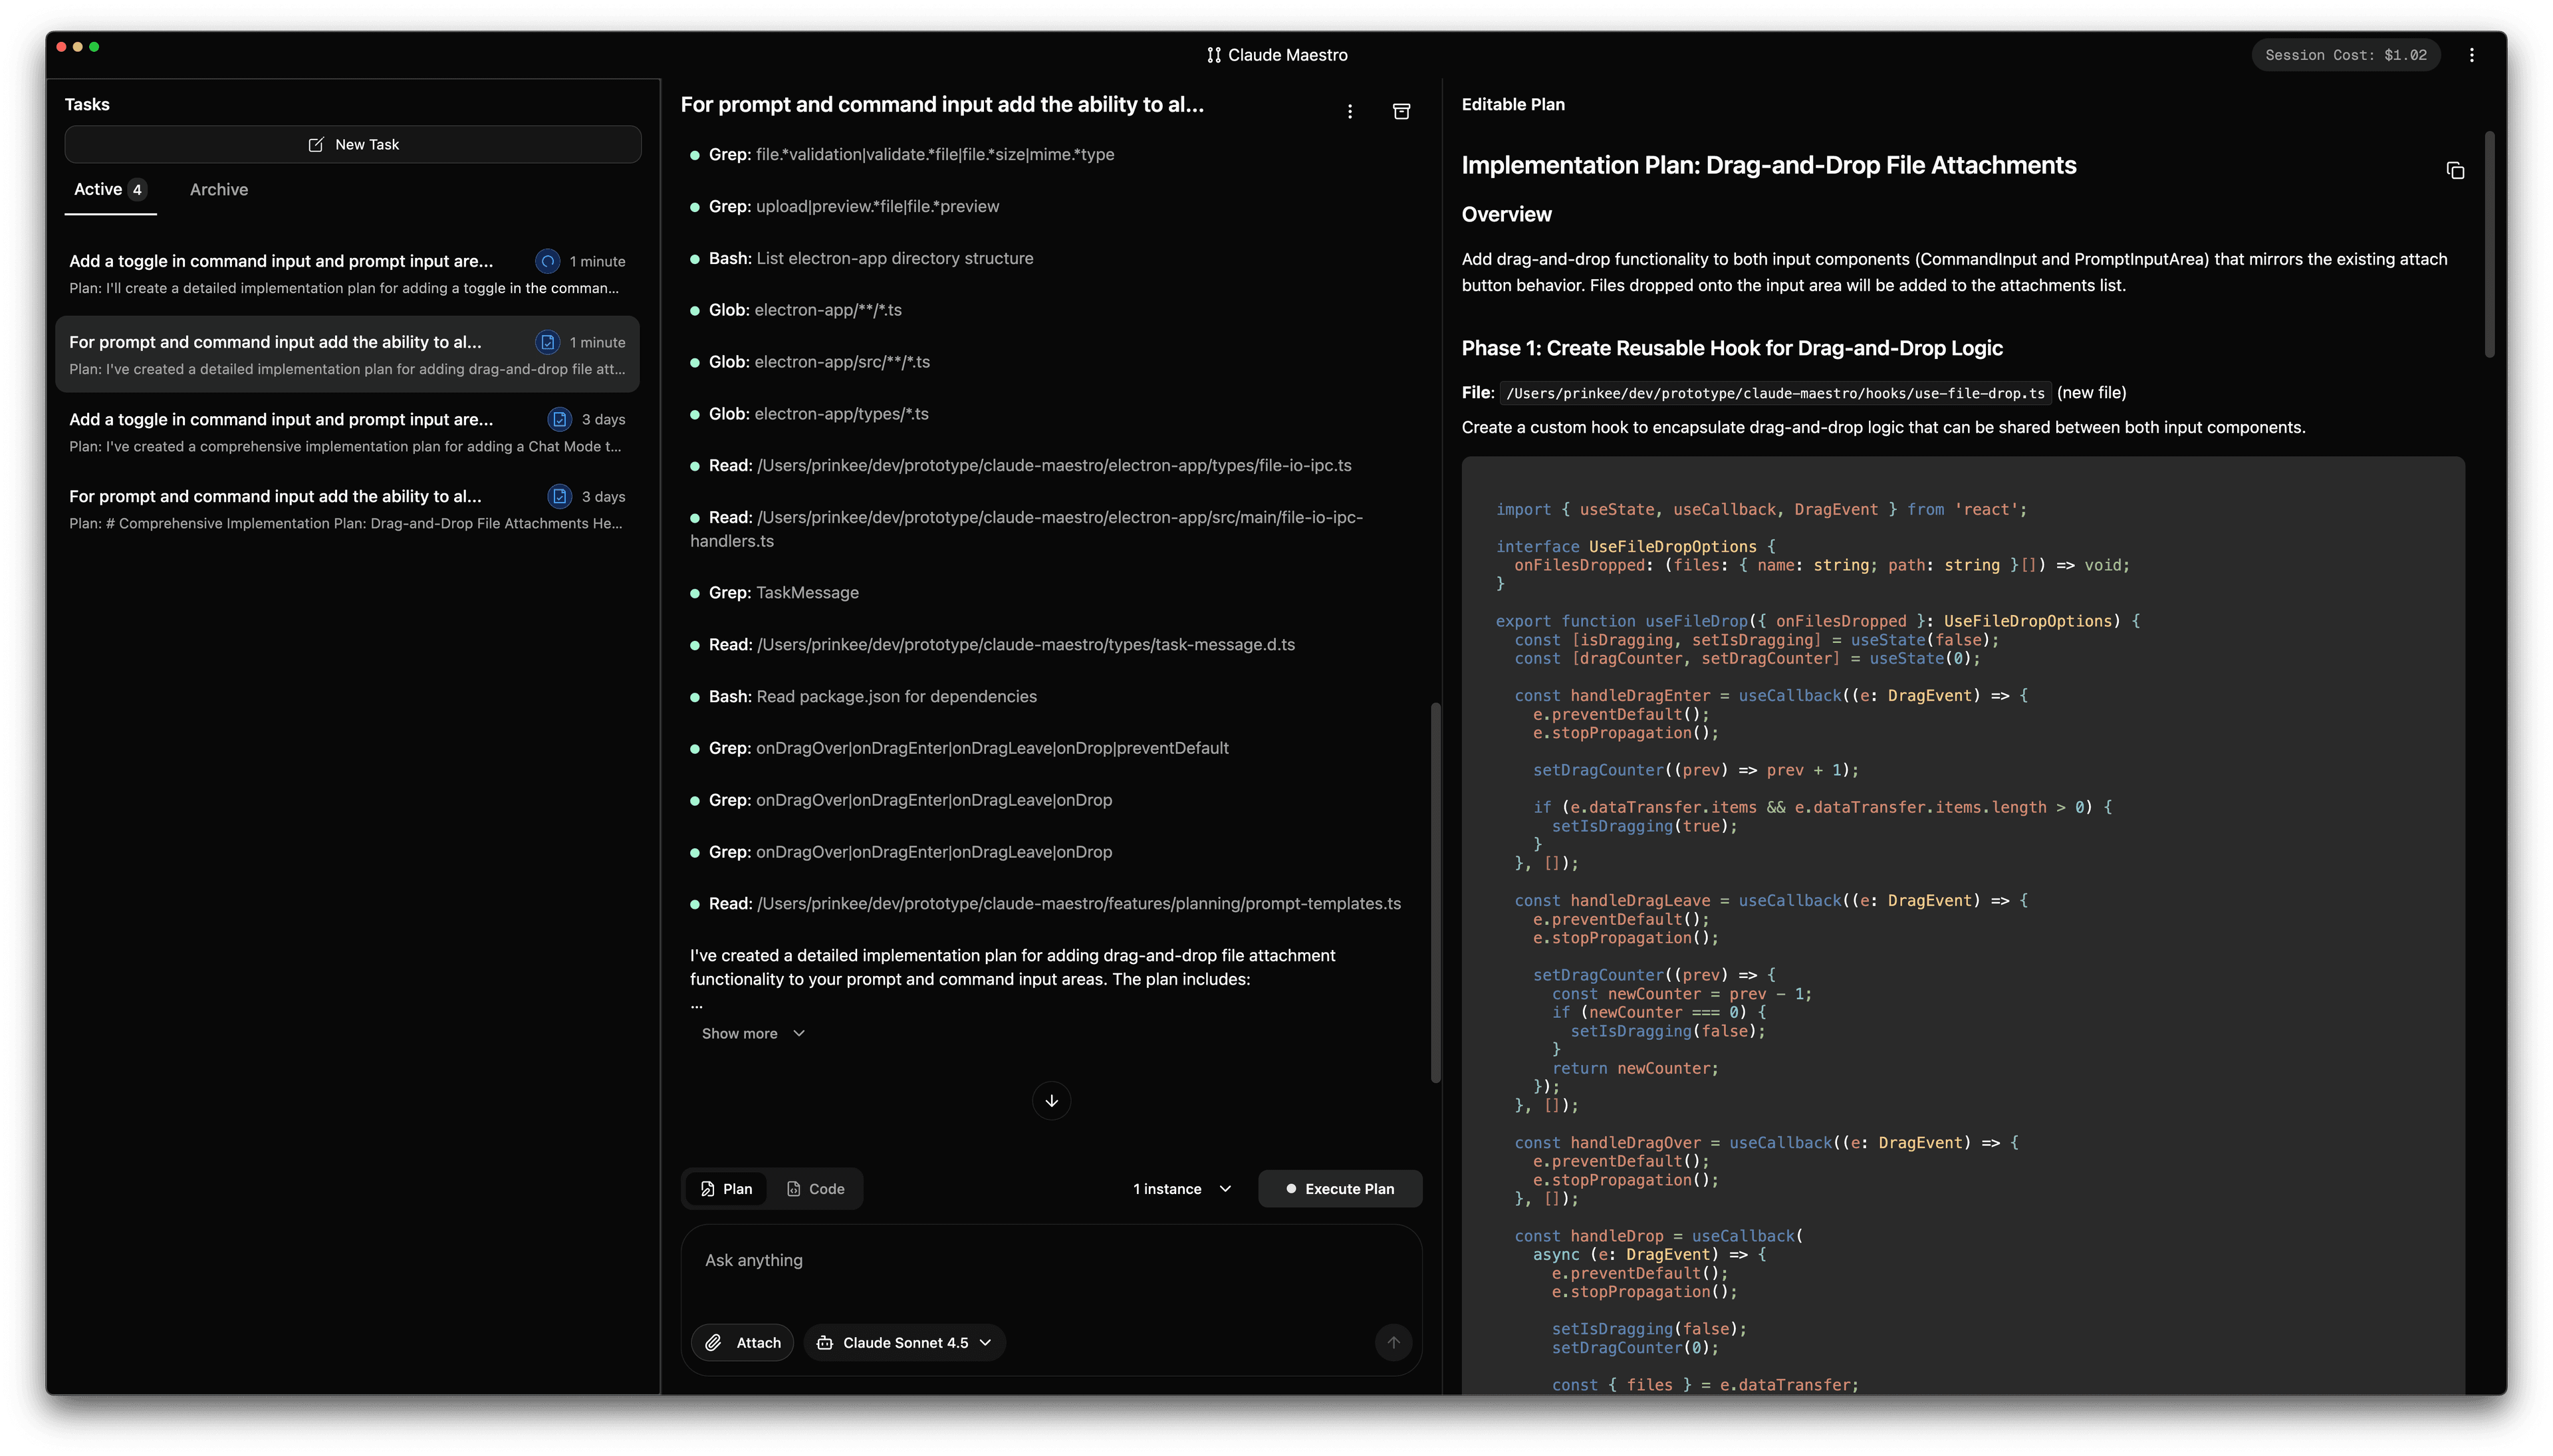Screen dimensions: 2553x1456
Task: Click the scroll-to-bottom arrow button
Action: (x=1051, y=1100)
